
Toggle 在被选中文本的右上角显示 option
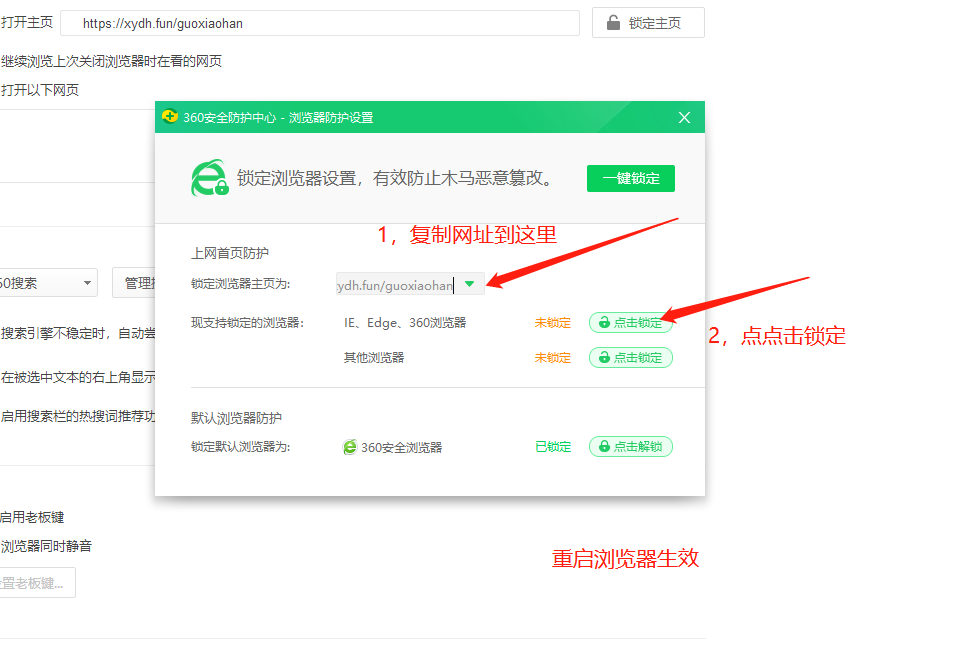[77, 377]
